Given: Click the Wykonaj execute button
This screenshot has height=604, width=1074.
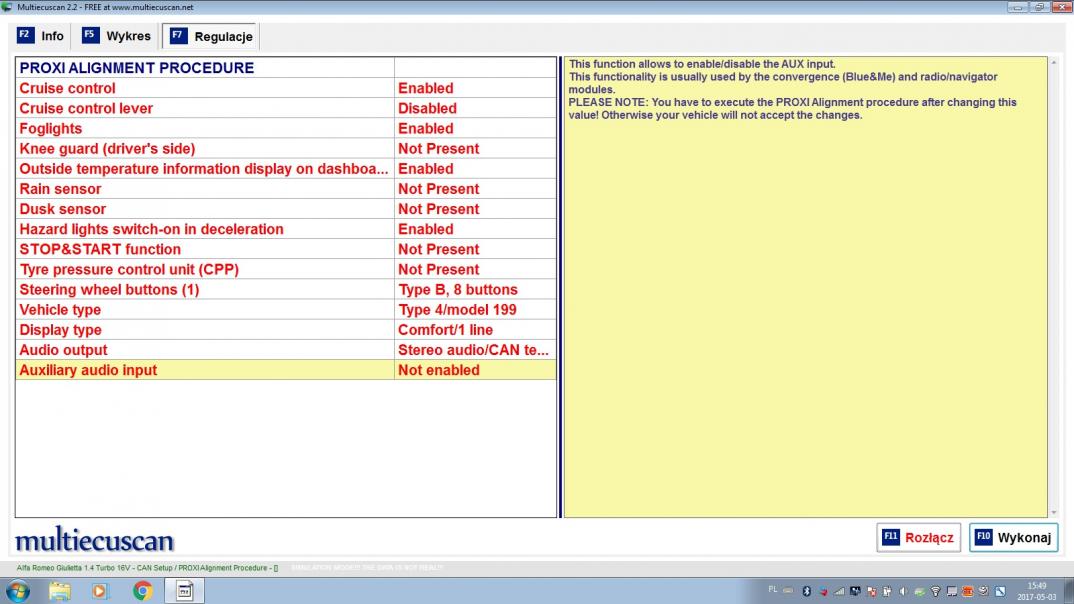Looking at the screenshot, I should 1014,538.
